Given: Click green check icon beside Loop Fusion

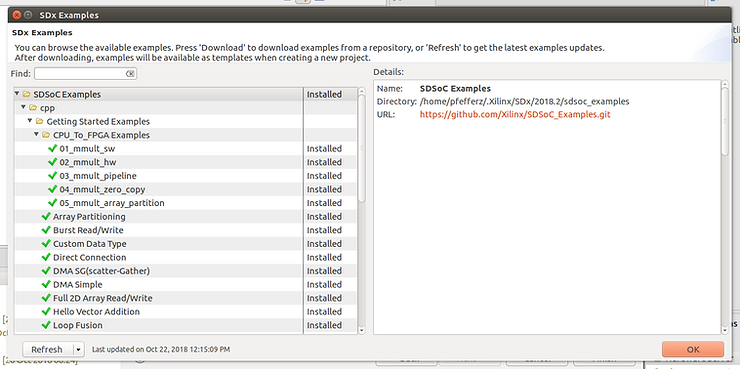Looking at the screenshot, I should [46, 326].
